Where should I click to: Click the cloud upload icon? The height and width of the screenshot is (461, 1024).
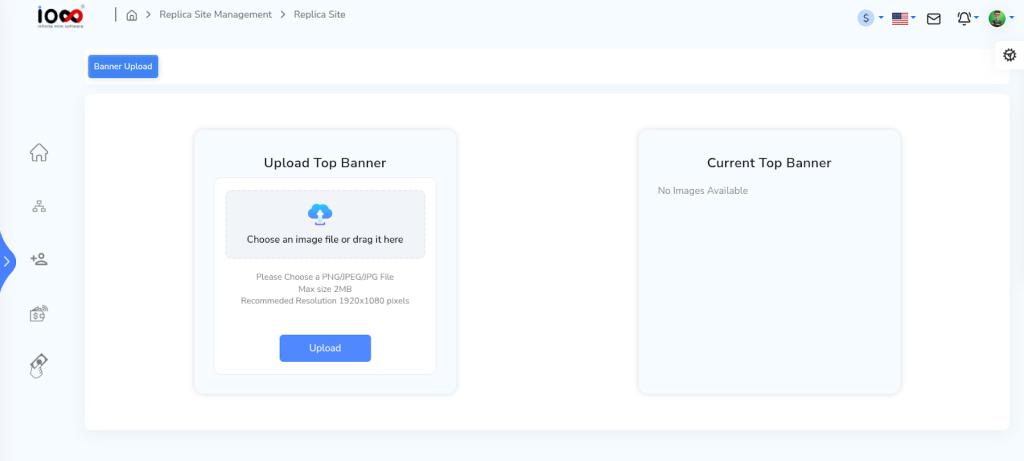320,213
